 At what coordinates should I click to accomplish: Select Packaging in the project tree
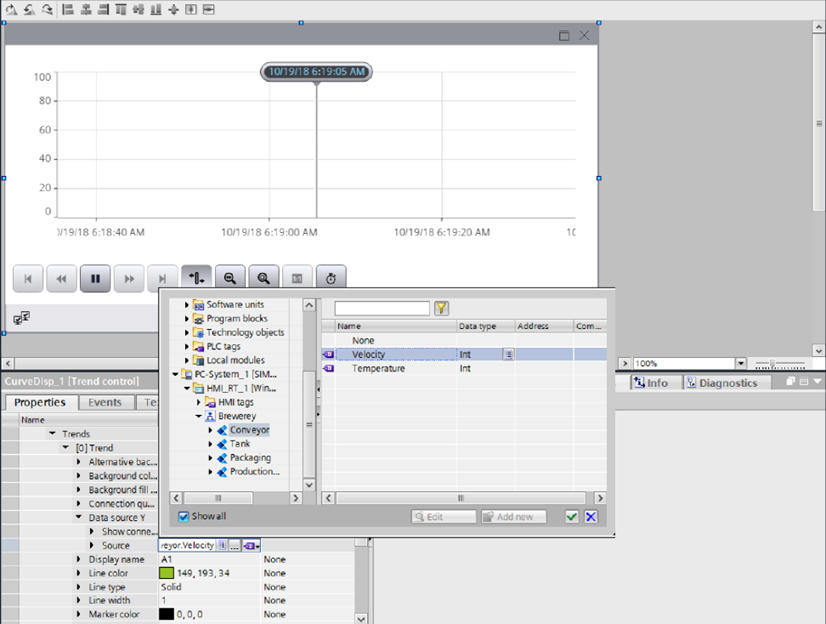(x=250, y=458)
